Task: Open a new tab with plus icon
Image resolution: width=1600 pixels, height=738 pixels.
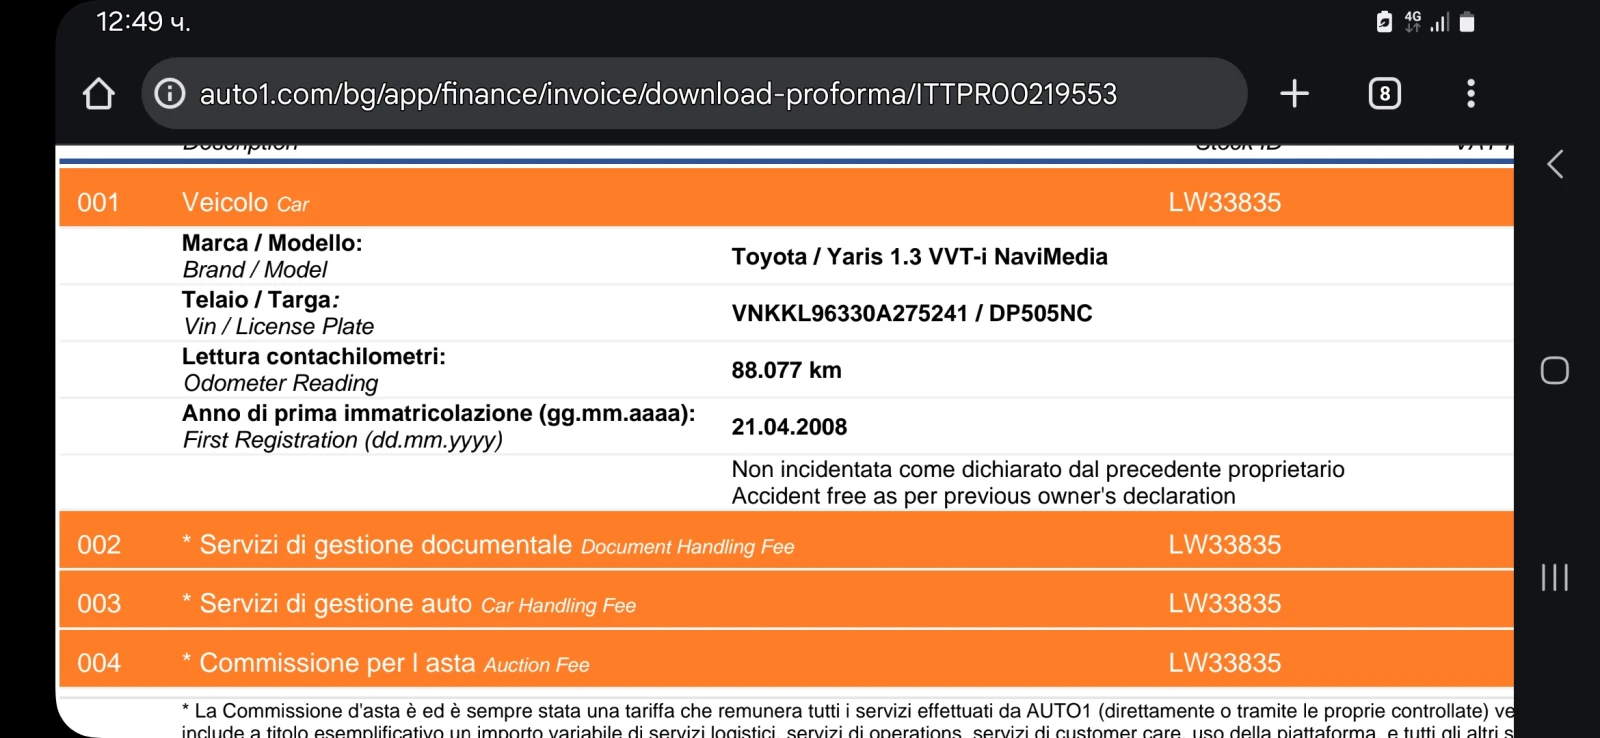Action: click(1294, 94)
